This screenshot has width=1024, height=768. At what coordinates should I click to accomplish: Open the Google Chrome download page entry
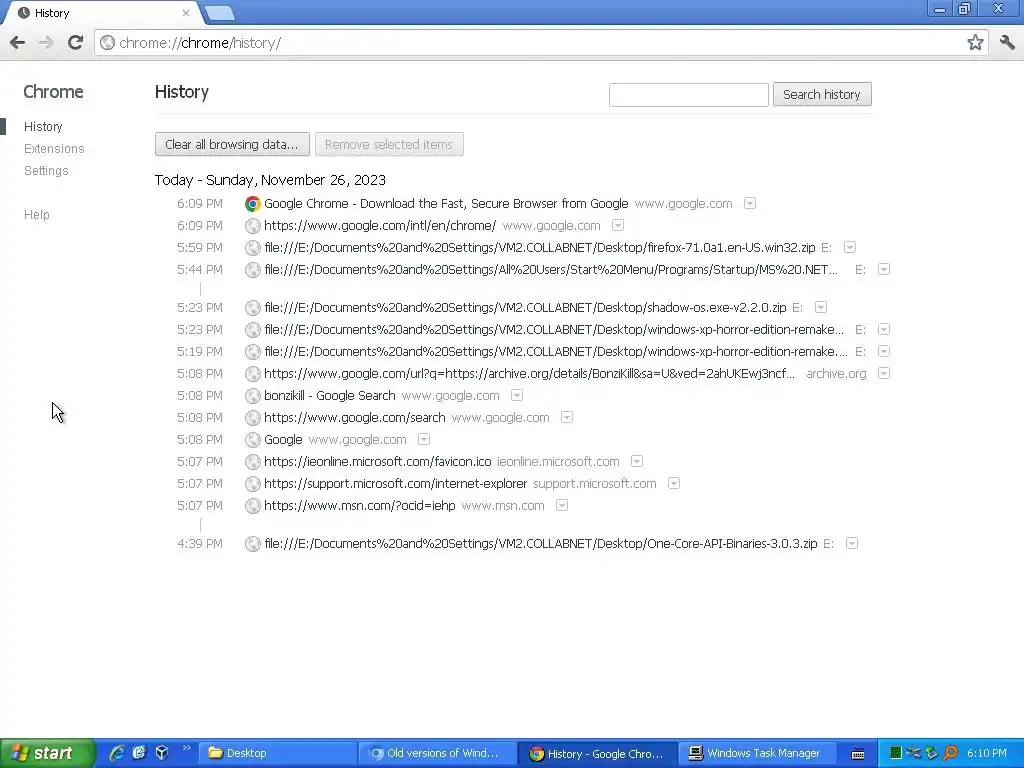(x=446, y=204)
